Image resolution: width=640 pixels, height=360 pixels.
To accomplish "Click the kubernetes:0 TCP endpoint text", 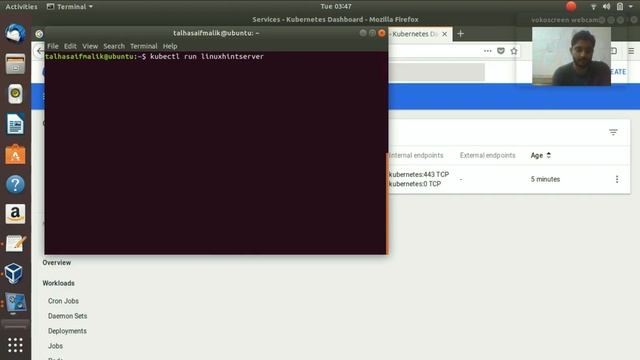I will [x=415, y=184].
